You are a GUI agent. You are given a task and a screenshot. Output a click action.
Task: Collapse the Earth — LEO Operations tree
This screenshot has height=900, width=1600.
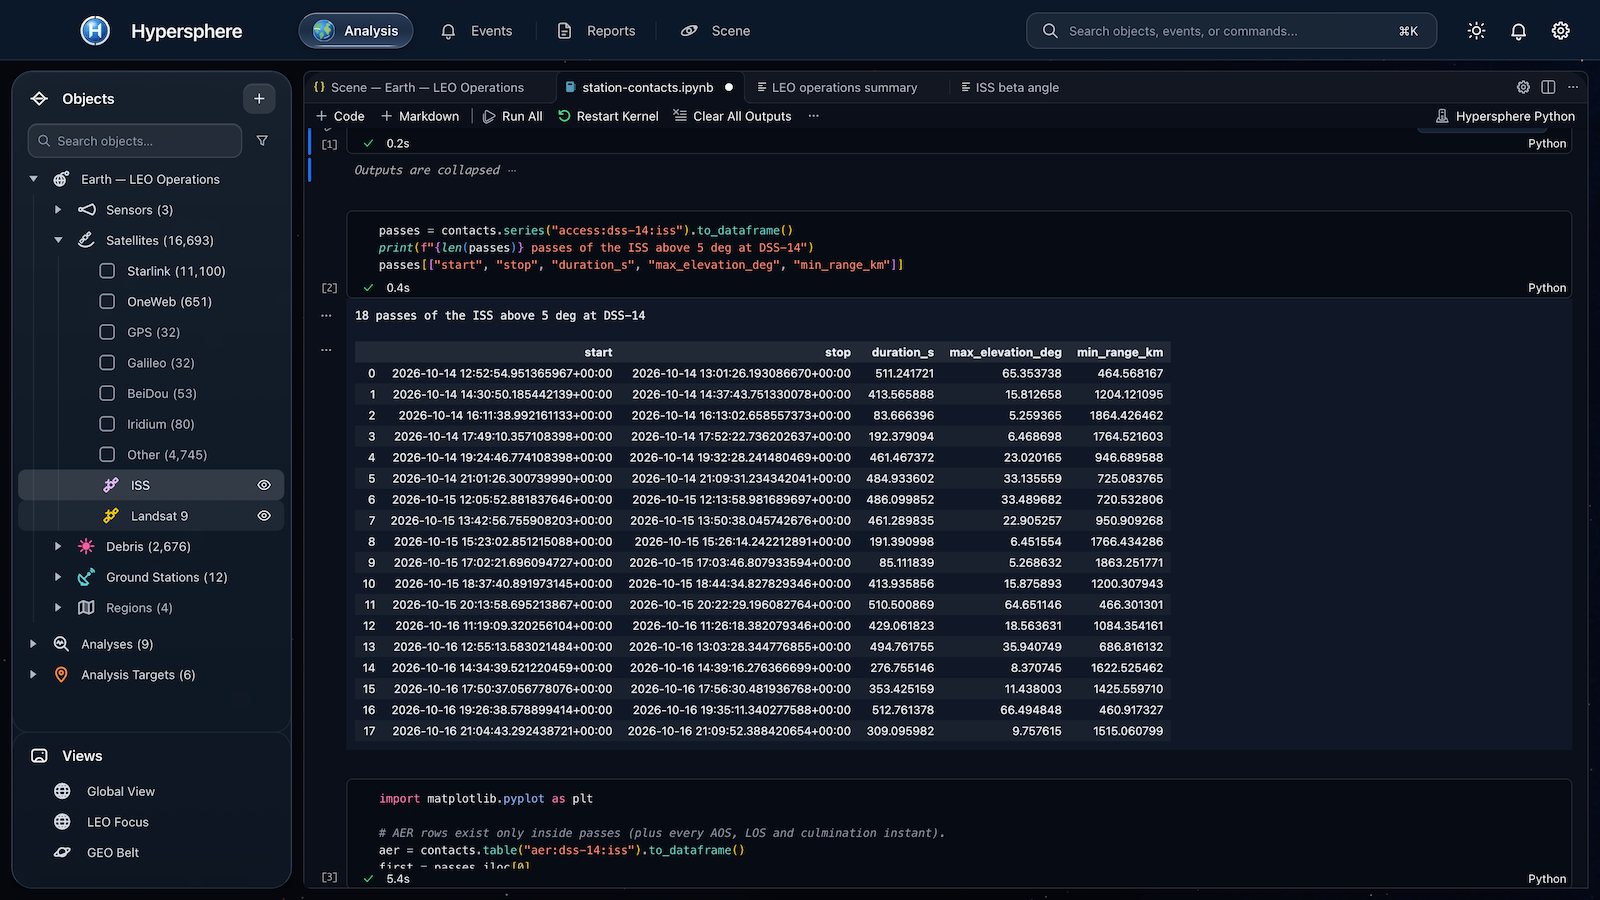coord(34,179)
